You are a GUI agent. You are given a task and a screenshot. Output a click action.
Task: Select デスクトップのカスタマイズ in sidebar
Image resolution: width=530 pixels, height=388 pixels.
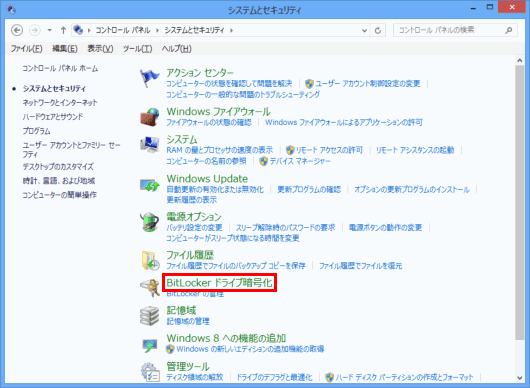[58, 167]
